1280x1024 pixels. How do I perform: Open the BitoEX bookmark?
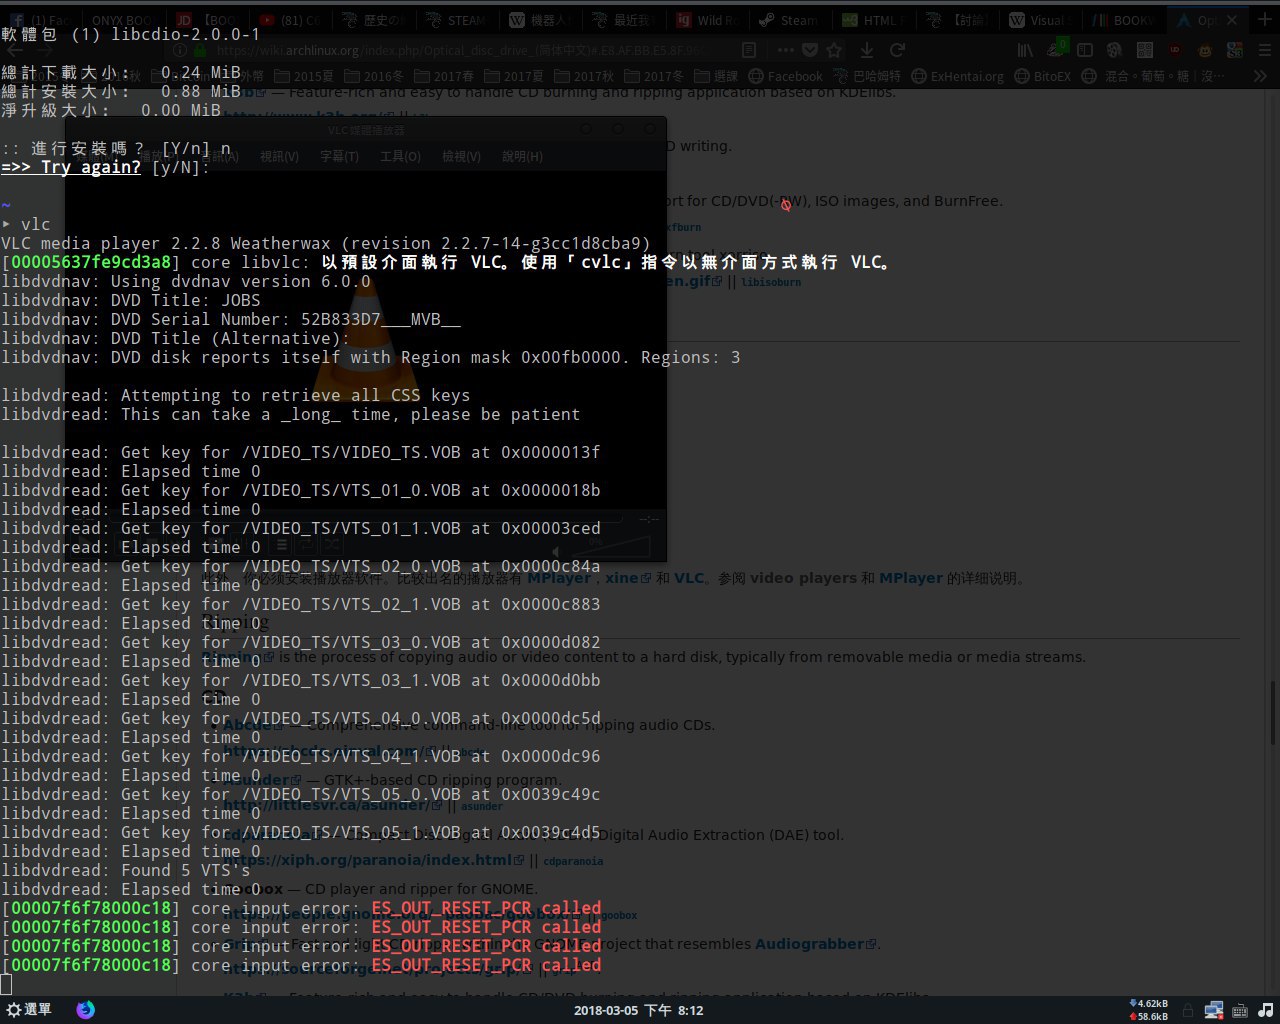1043,76
